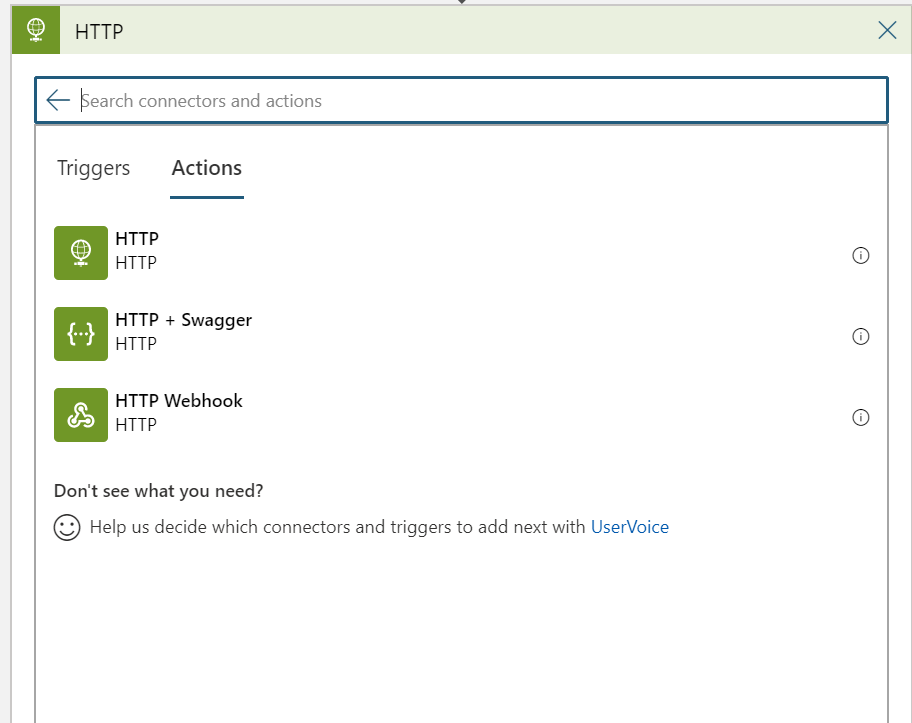View info for HTTP Webhook
912x723 pixels.
point(860,417)
